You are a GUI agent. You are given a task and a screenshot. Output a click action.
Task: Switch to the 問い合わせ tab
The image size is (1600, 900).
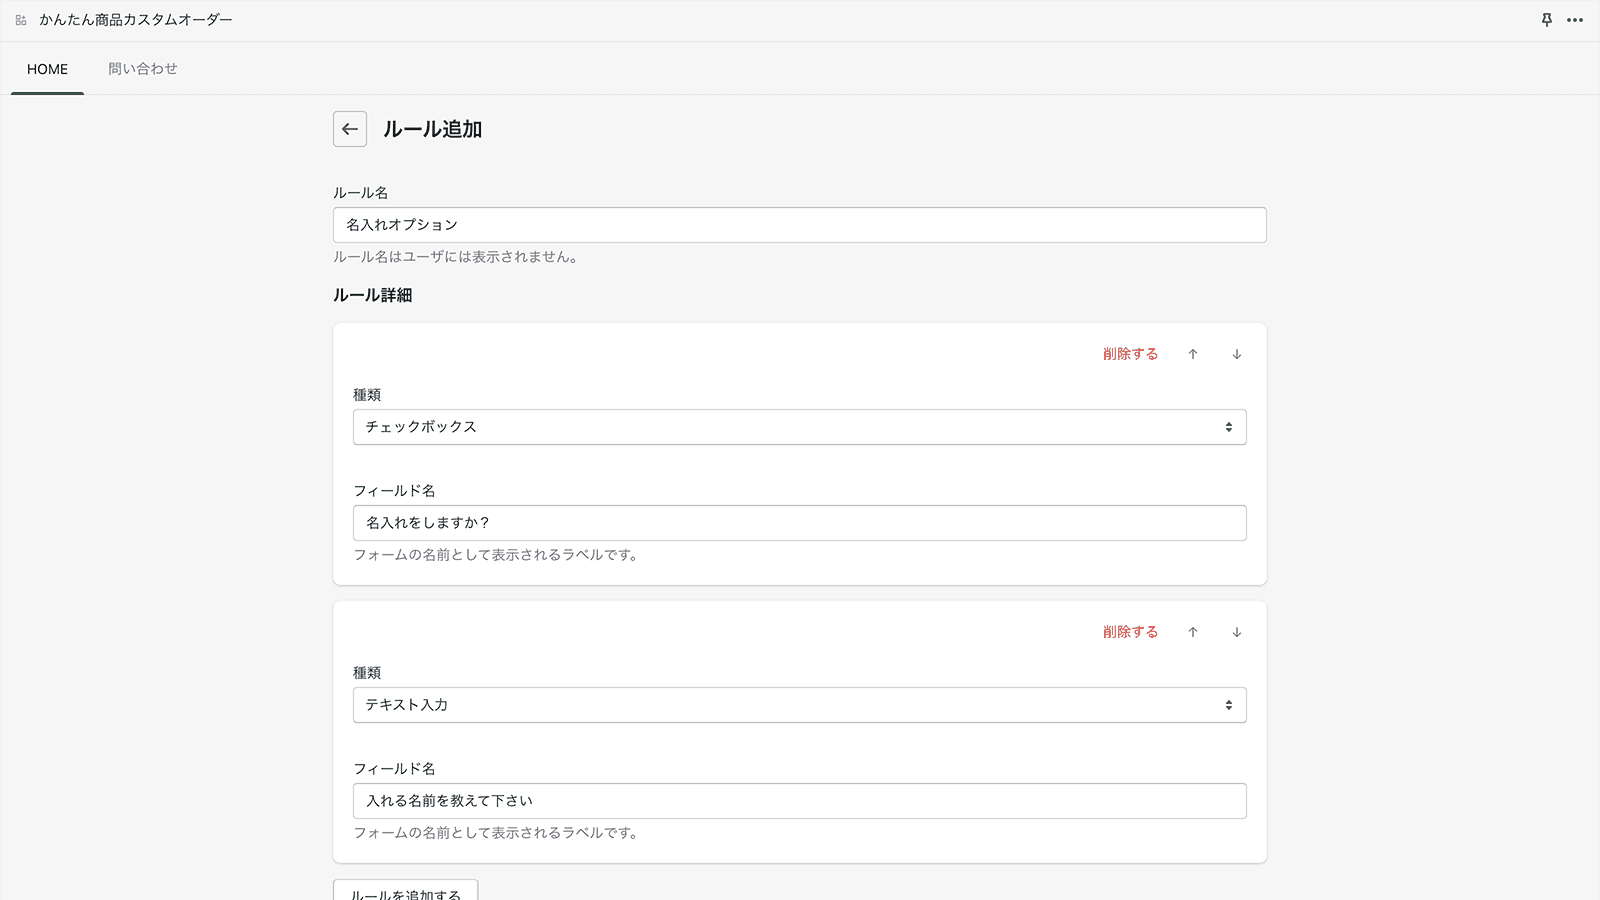pyautogui.click(x=142, y=68)
